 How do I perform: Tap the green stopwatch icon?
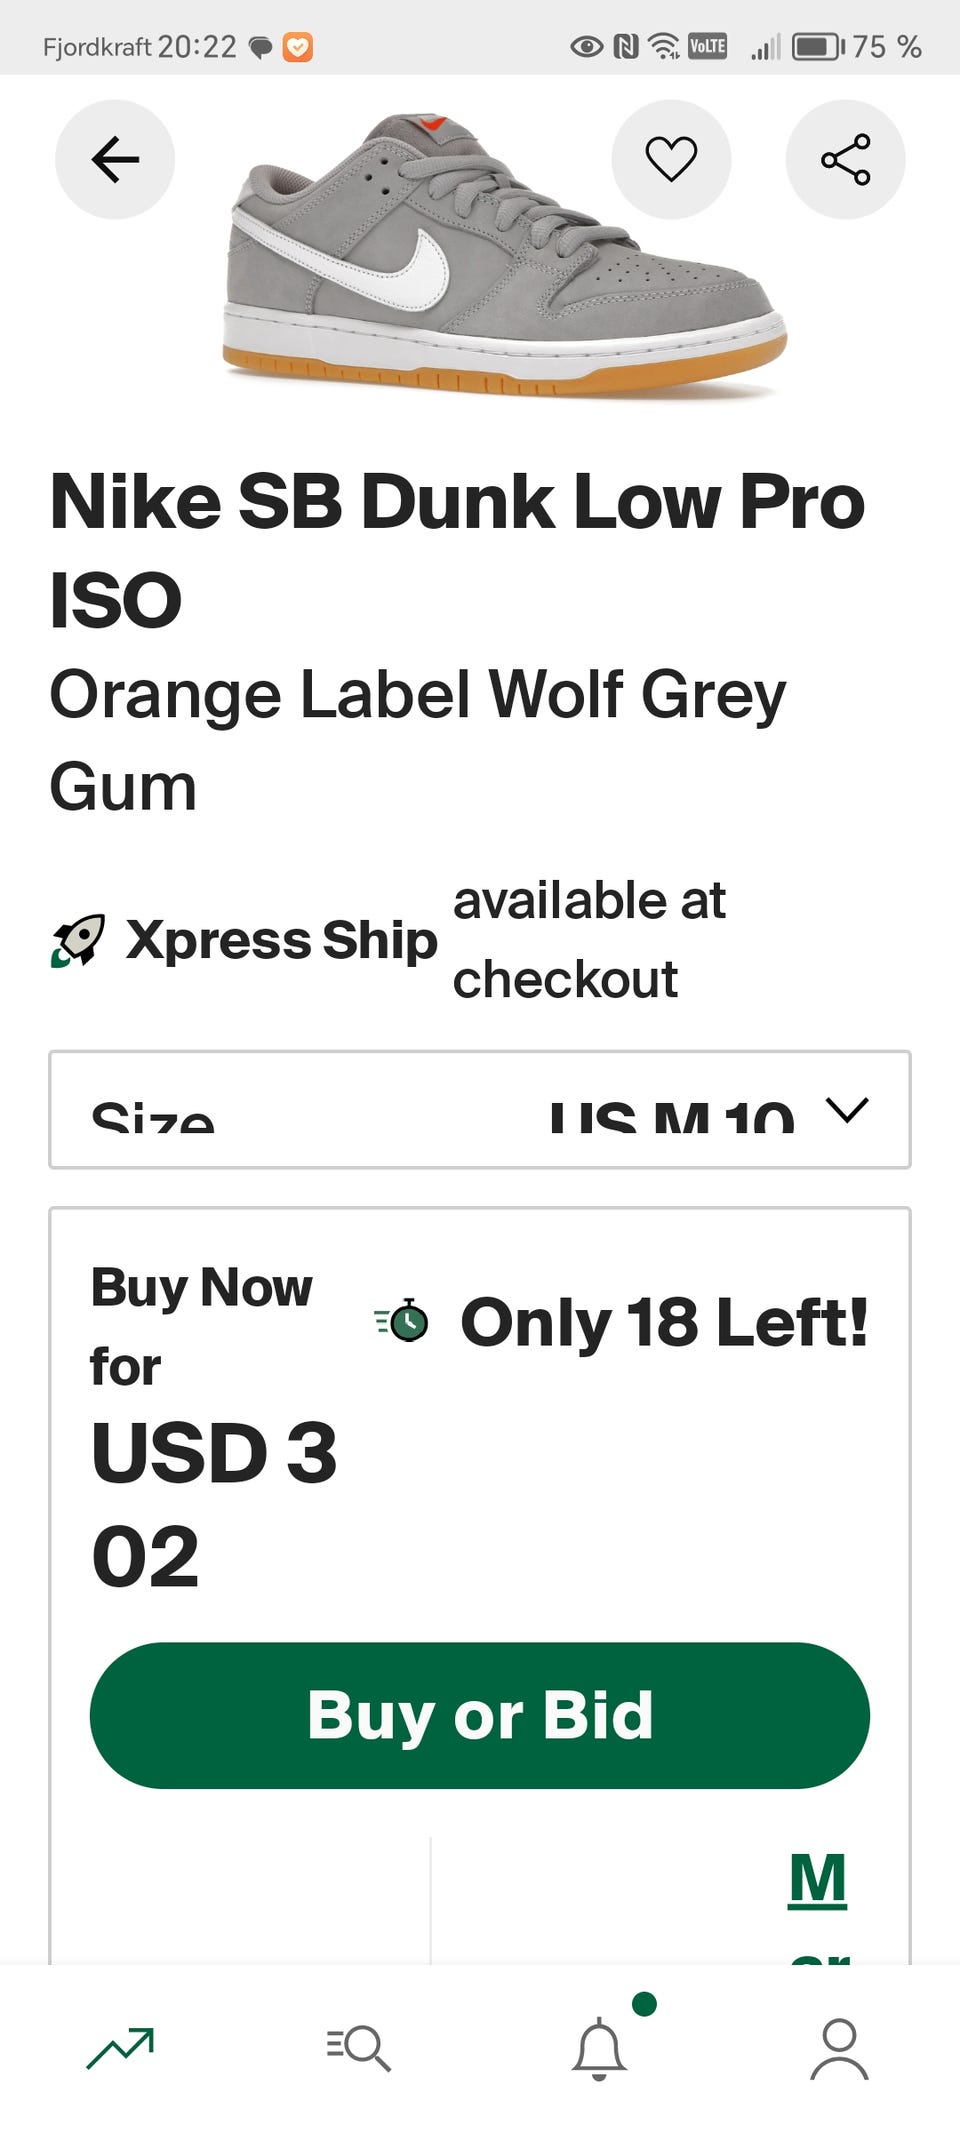click(x=402, y=1321)
